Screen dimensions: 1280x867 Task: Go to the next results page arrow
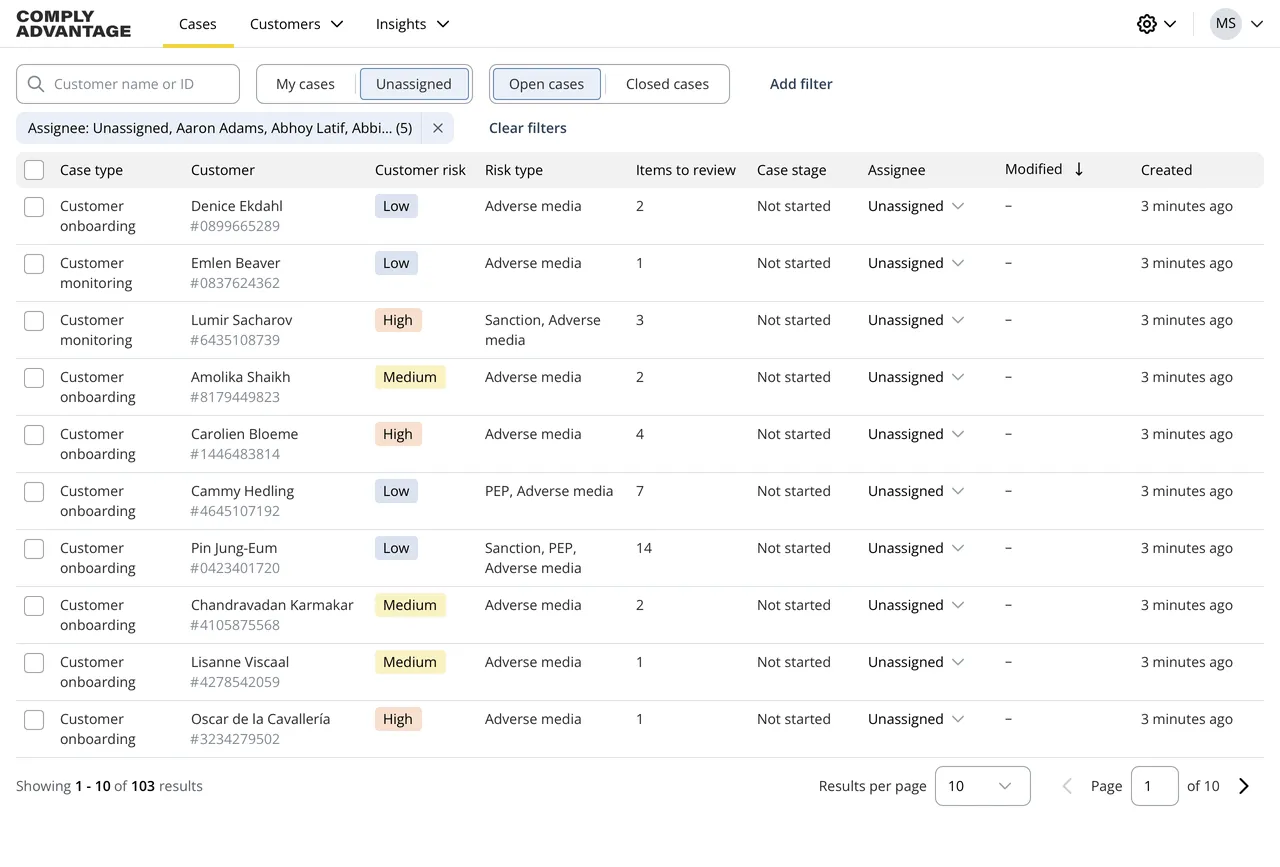point(1244,786)
